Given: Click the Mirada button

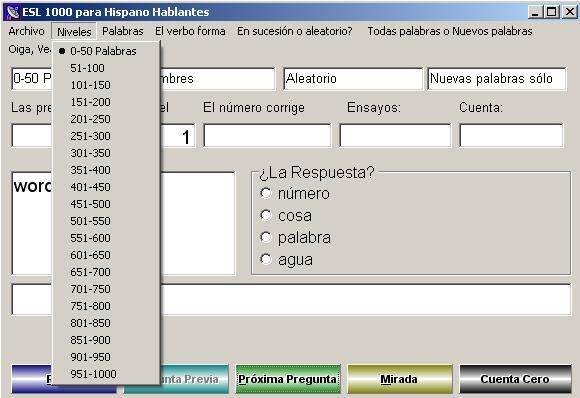Looking at the screenshot, I should pyautogui.click(x=400, y=379).
